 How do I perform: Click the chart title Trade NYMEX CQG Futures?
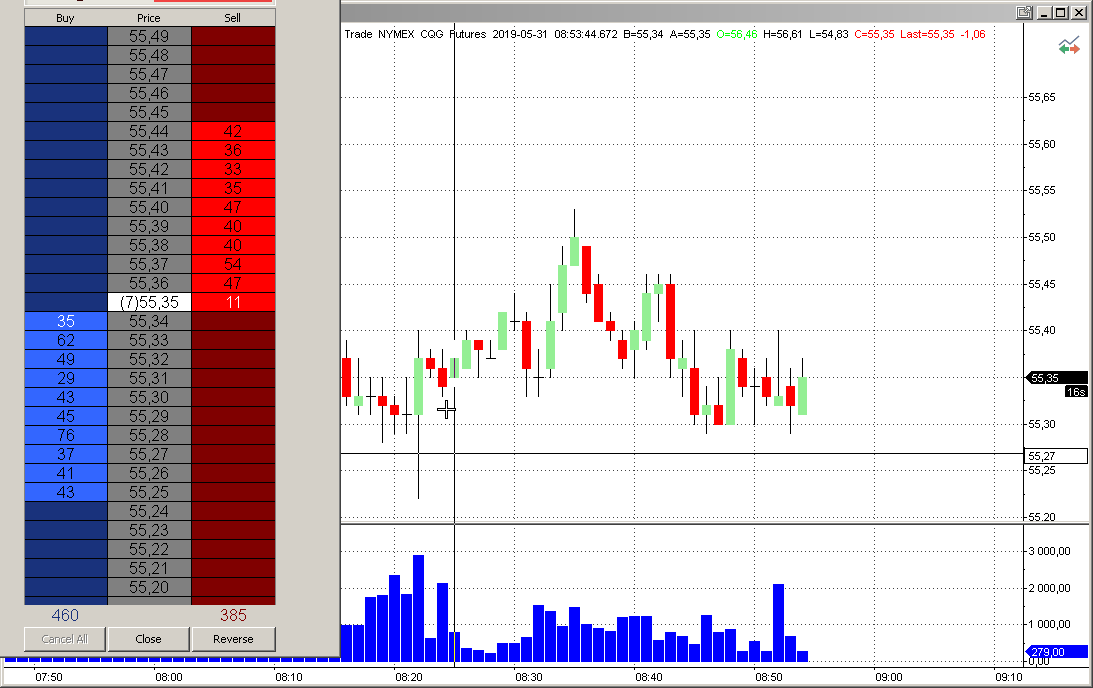pos(415,34)
